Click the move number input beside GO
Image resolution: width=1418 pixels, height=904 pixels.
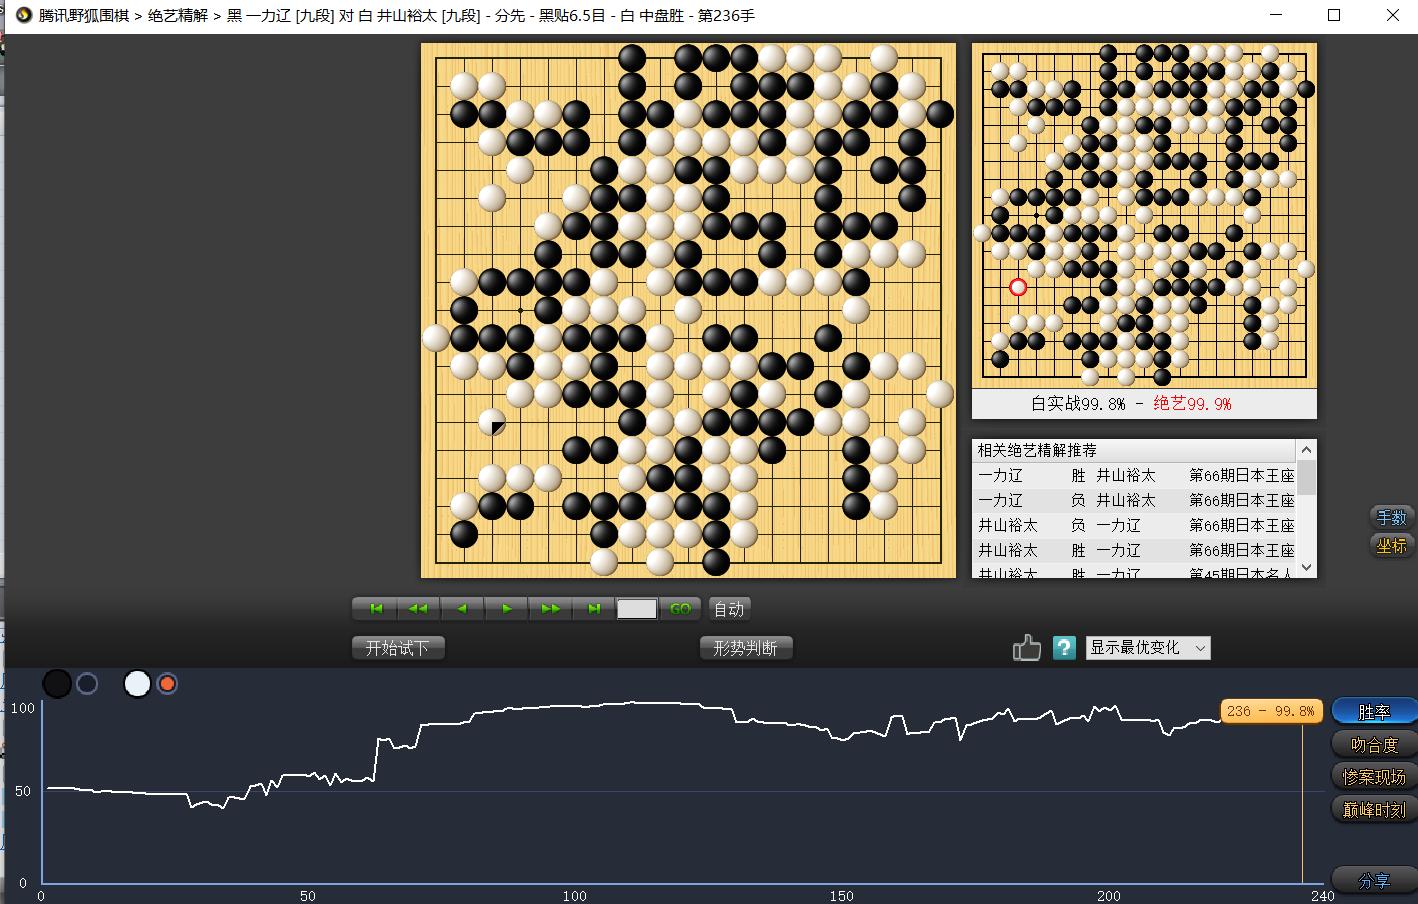pos(637,608)
